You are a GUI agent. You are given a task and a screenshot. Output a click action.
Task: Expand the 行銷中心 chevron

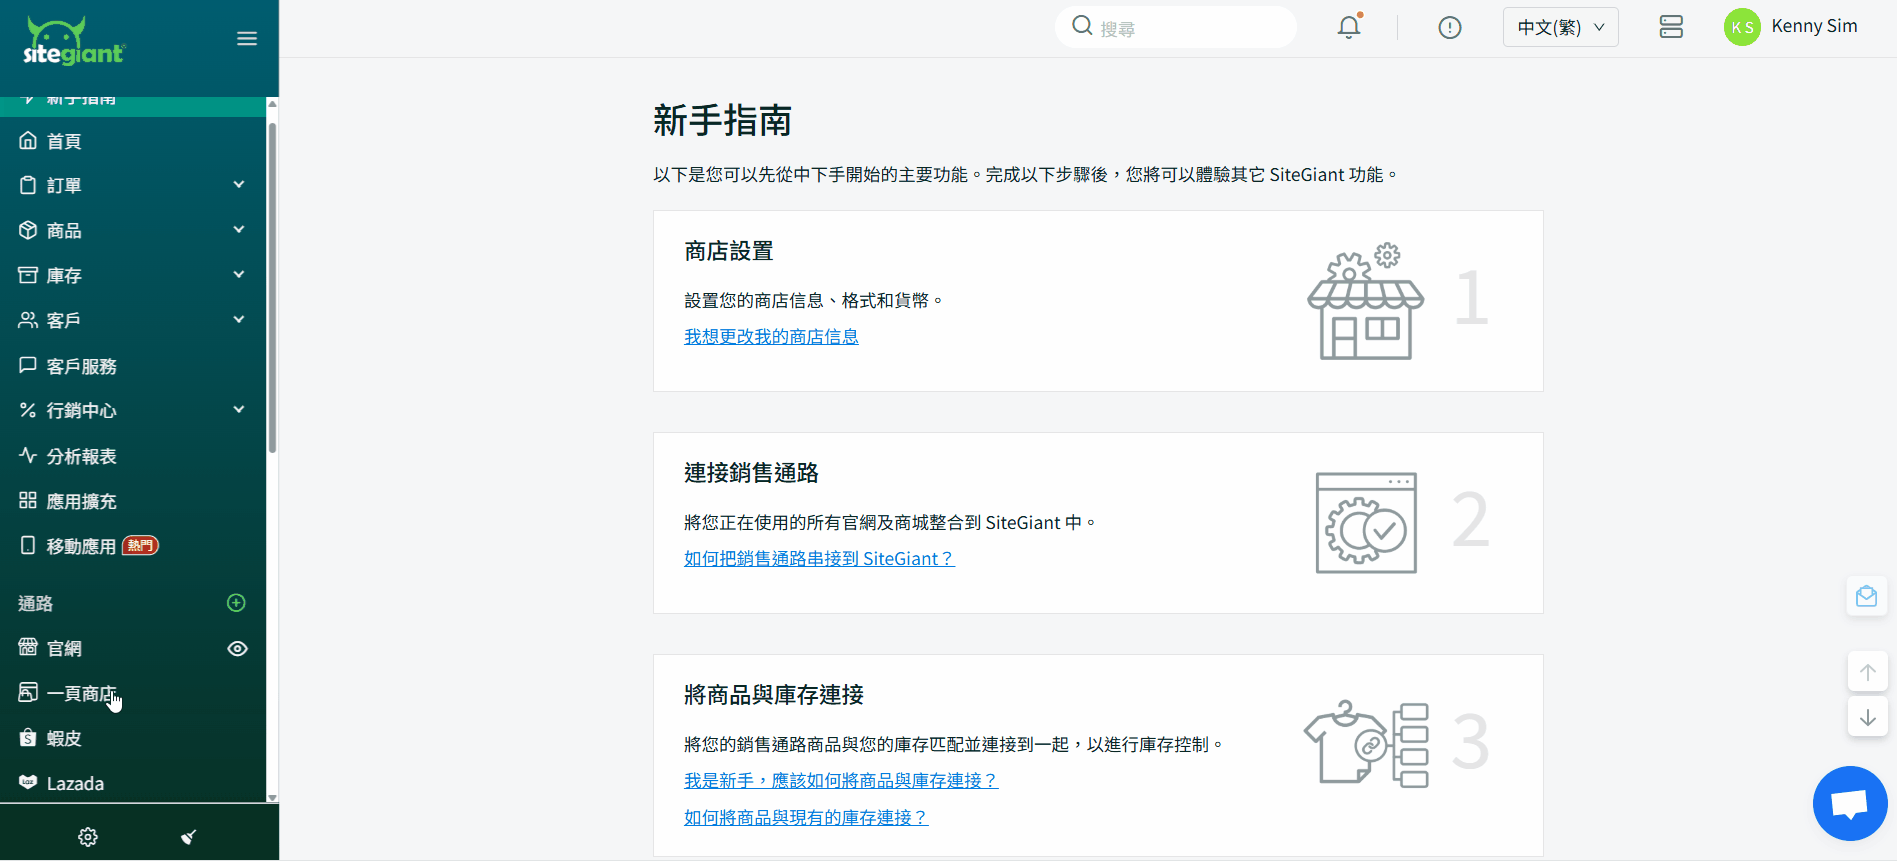click(239, 410)
